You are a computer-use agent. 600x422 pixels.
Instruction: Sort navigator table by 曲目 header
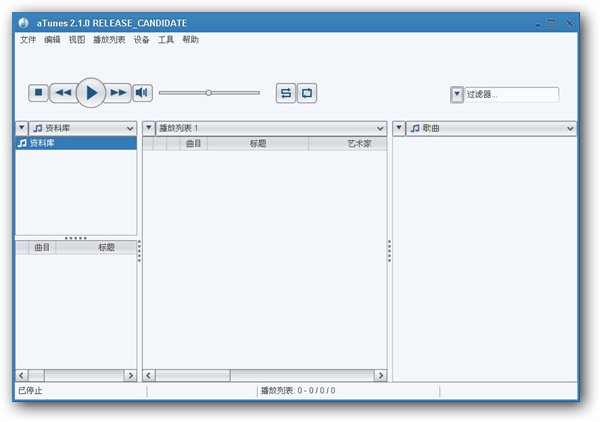[42, 248]
